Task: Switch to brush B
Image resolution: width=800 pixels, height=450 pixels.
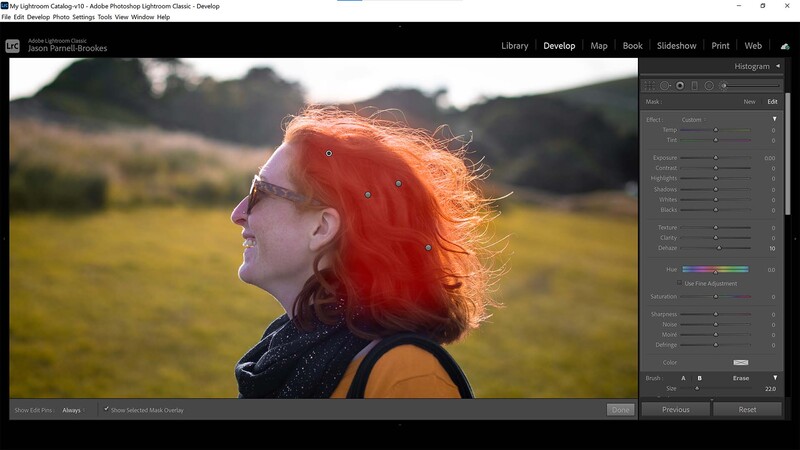Action: click(699, 378)
